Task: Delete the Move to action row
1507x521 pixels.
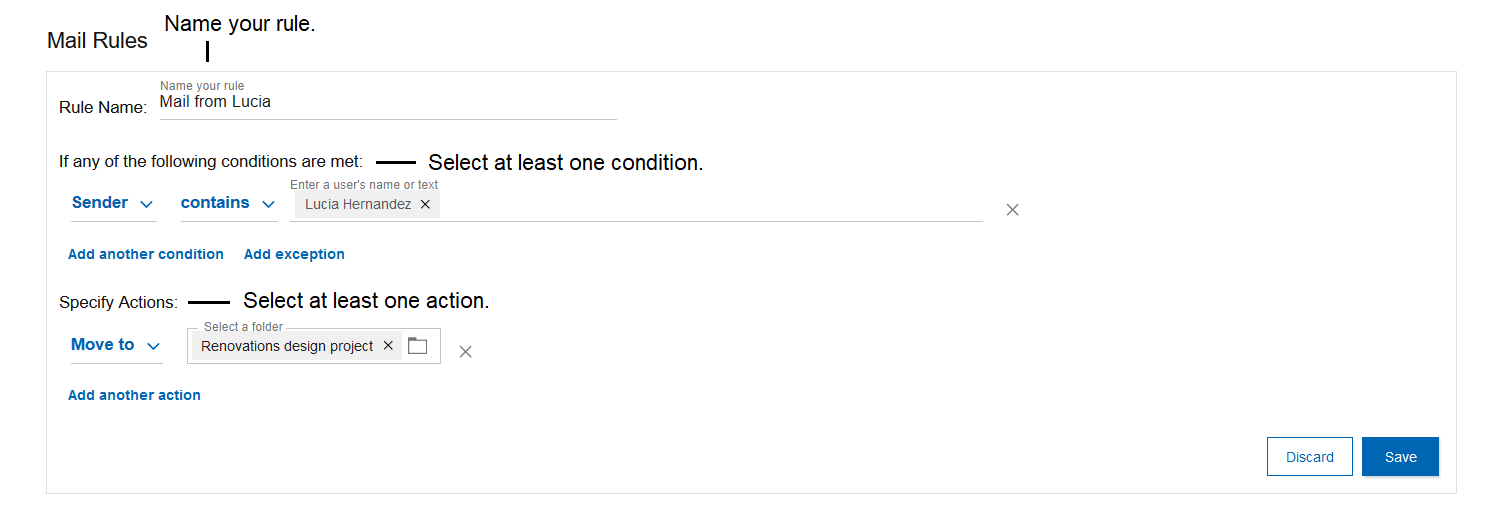Action: click(x=465, y=351)
